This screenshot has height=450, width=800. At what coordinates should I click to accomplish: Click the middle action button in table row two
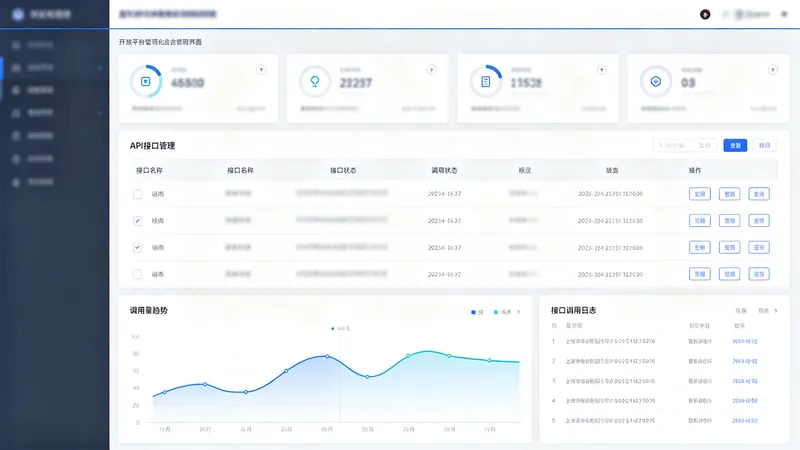730,220
